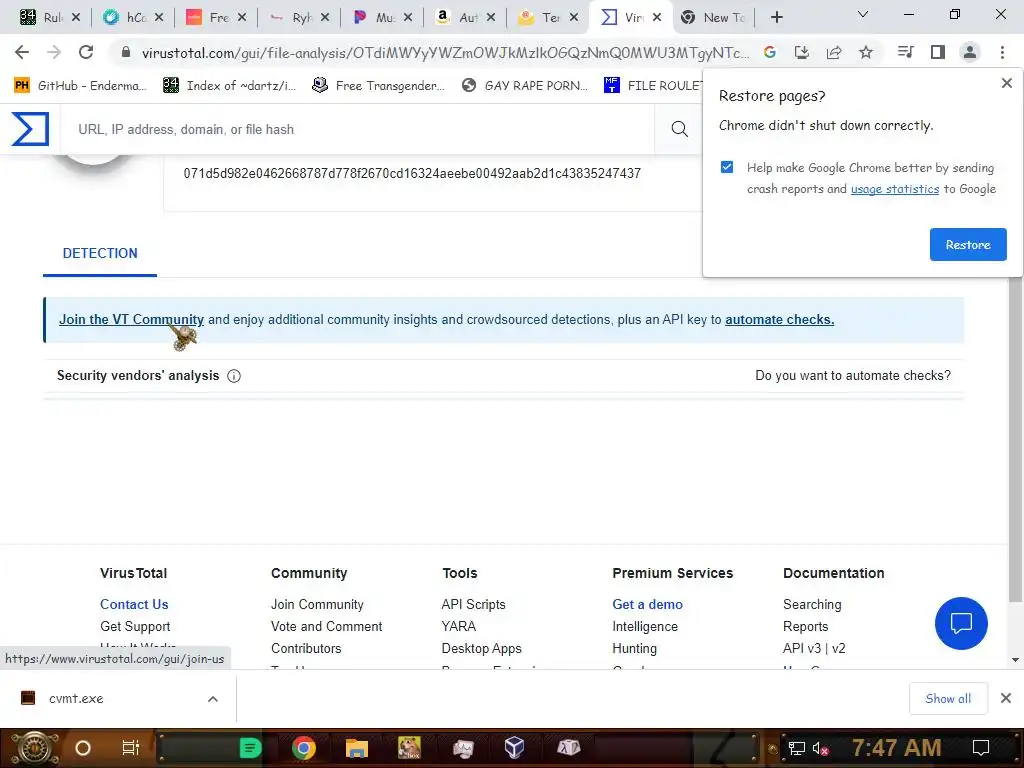Open the Hunting footer link
Screen dimensions: 1024x768
click(x=634, y=648)
